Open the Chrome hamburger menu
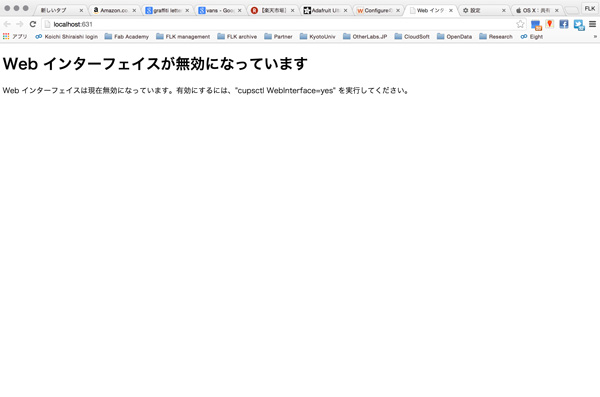The height and width of the screenshot is (397, 600). [x=592, y=24]
